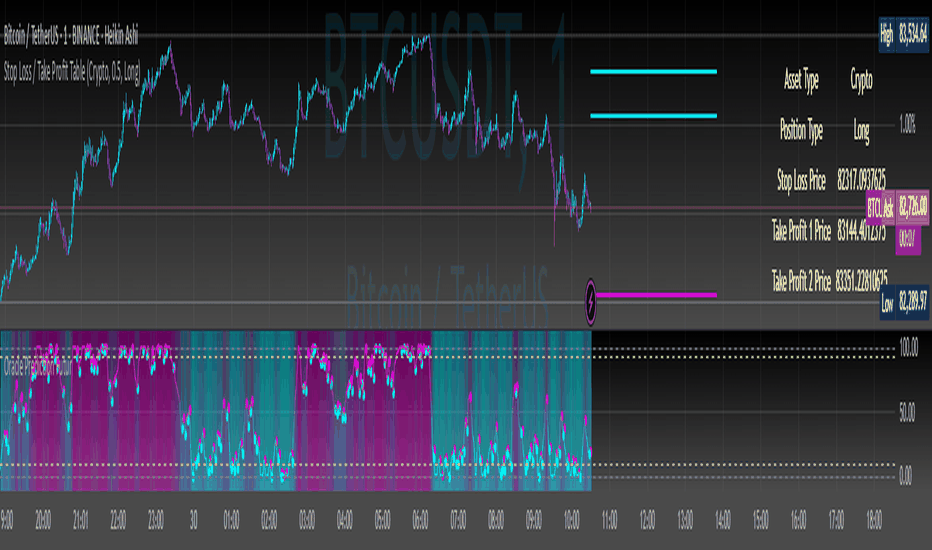Image resolution: width=932 pixels, height=550 pixels.
Task: Click the 15:00 time axis label
Action: [x=760, y=520]
